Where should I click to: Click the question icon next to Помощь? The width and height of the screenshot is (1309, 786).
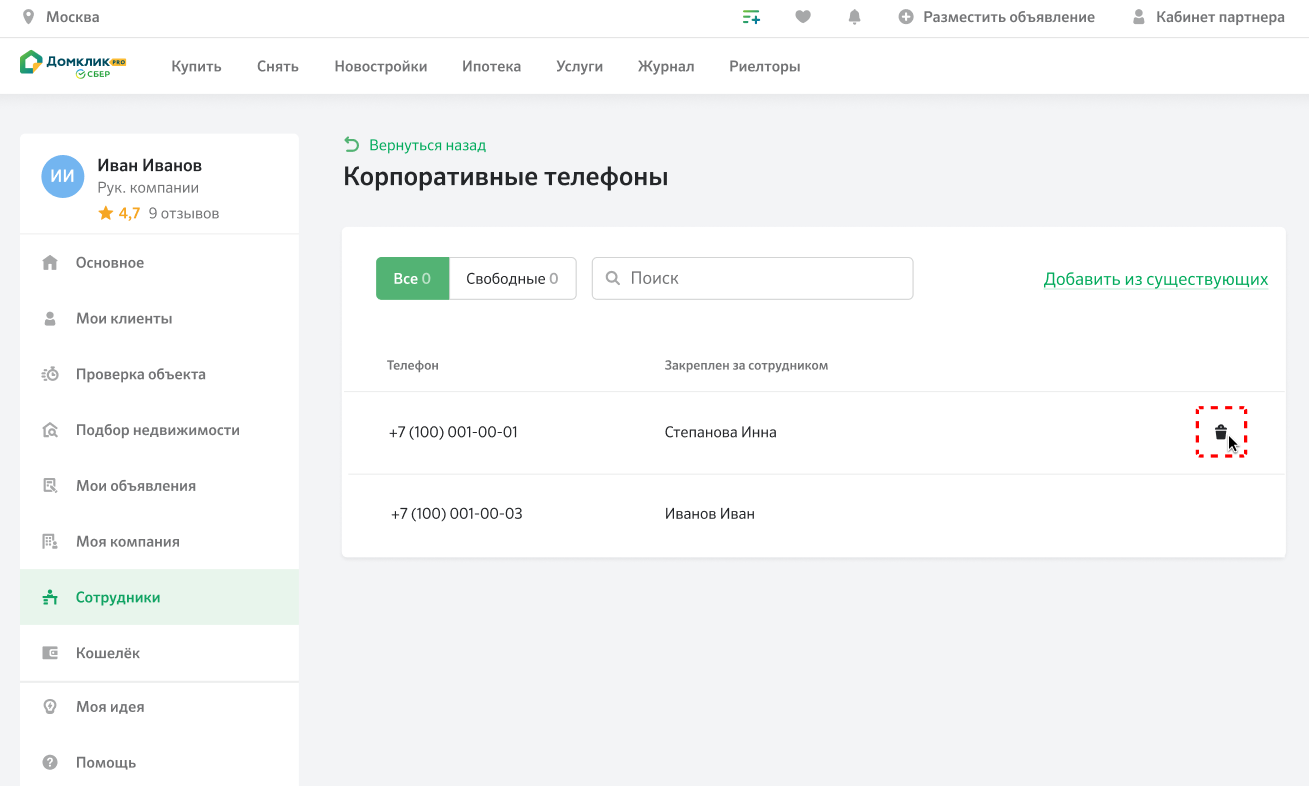tap(50, 762)
